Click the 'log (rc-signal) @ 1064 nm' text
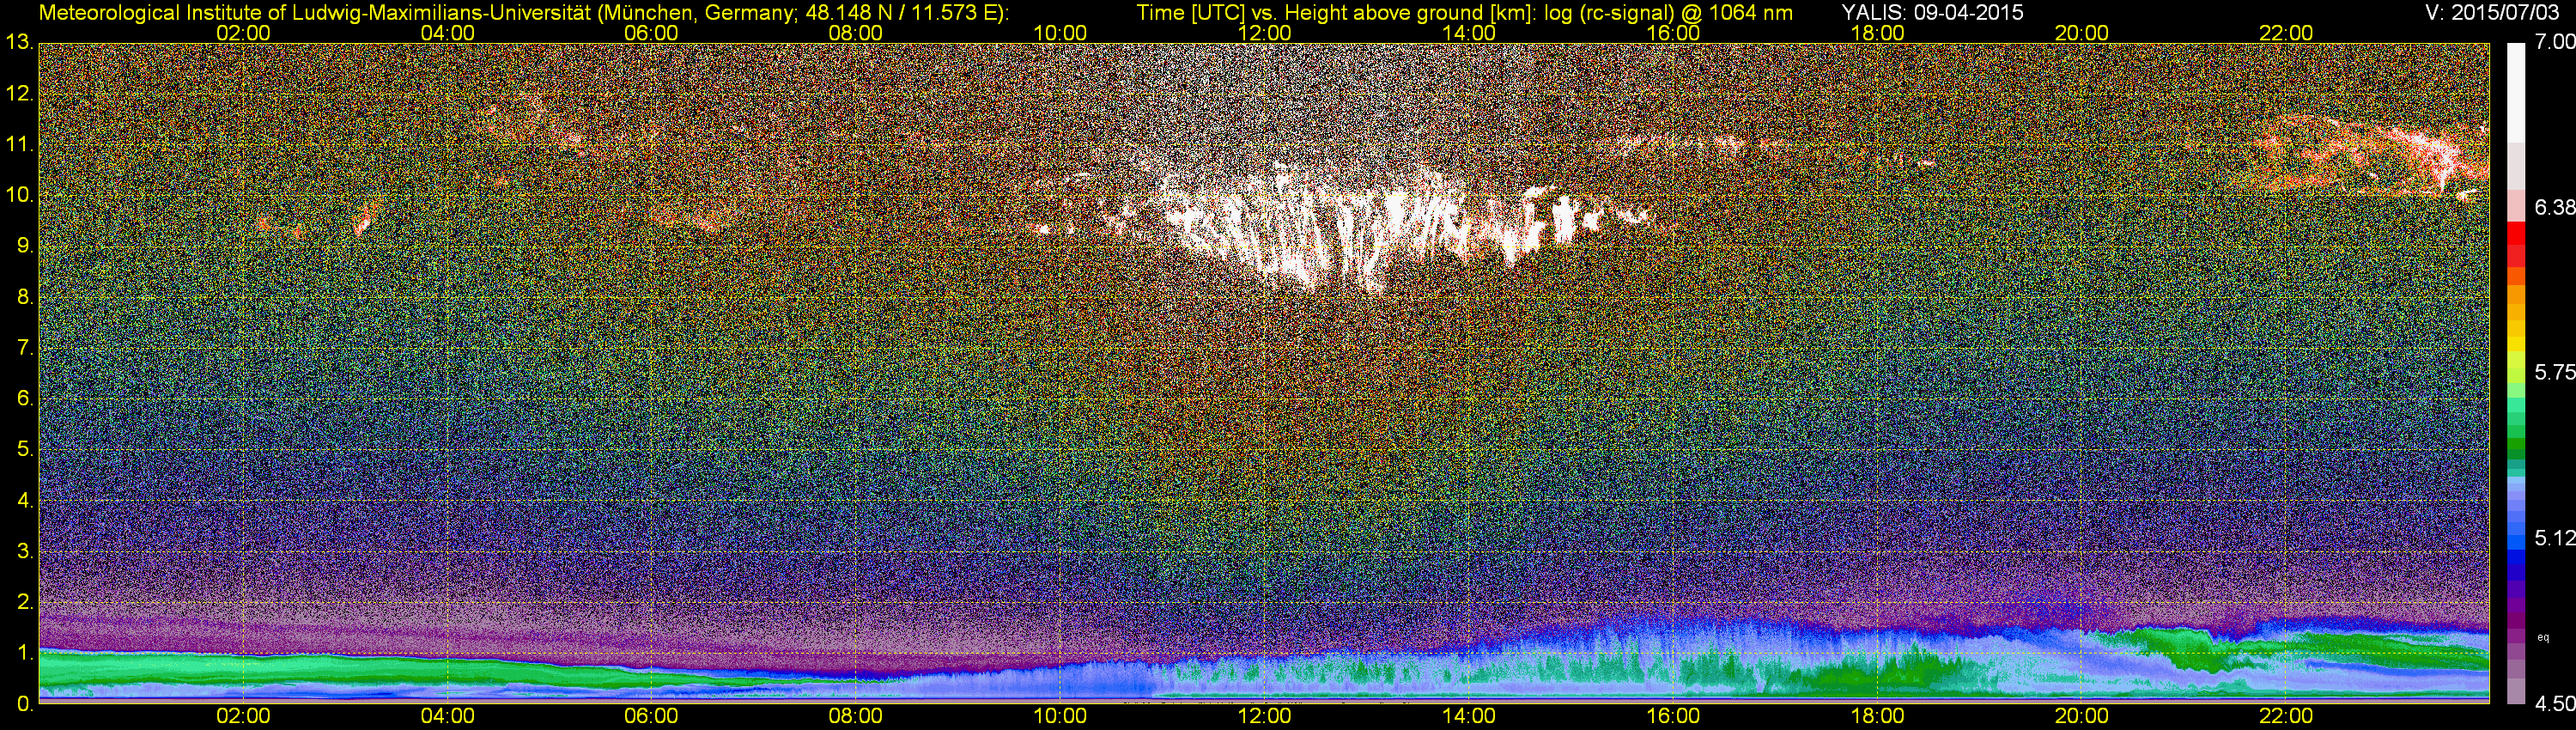The width and height of the screenshot is (2576, 730). coord(1668,12)
